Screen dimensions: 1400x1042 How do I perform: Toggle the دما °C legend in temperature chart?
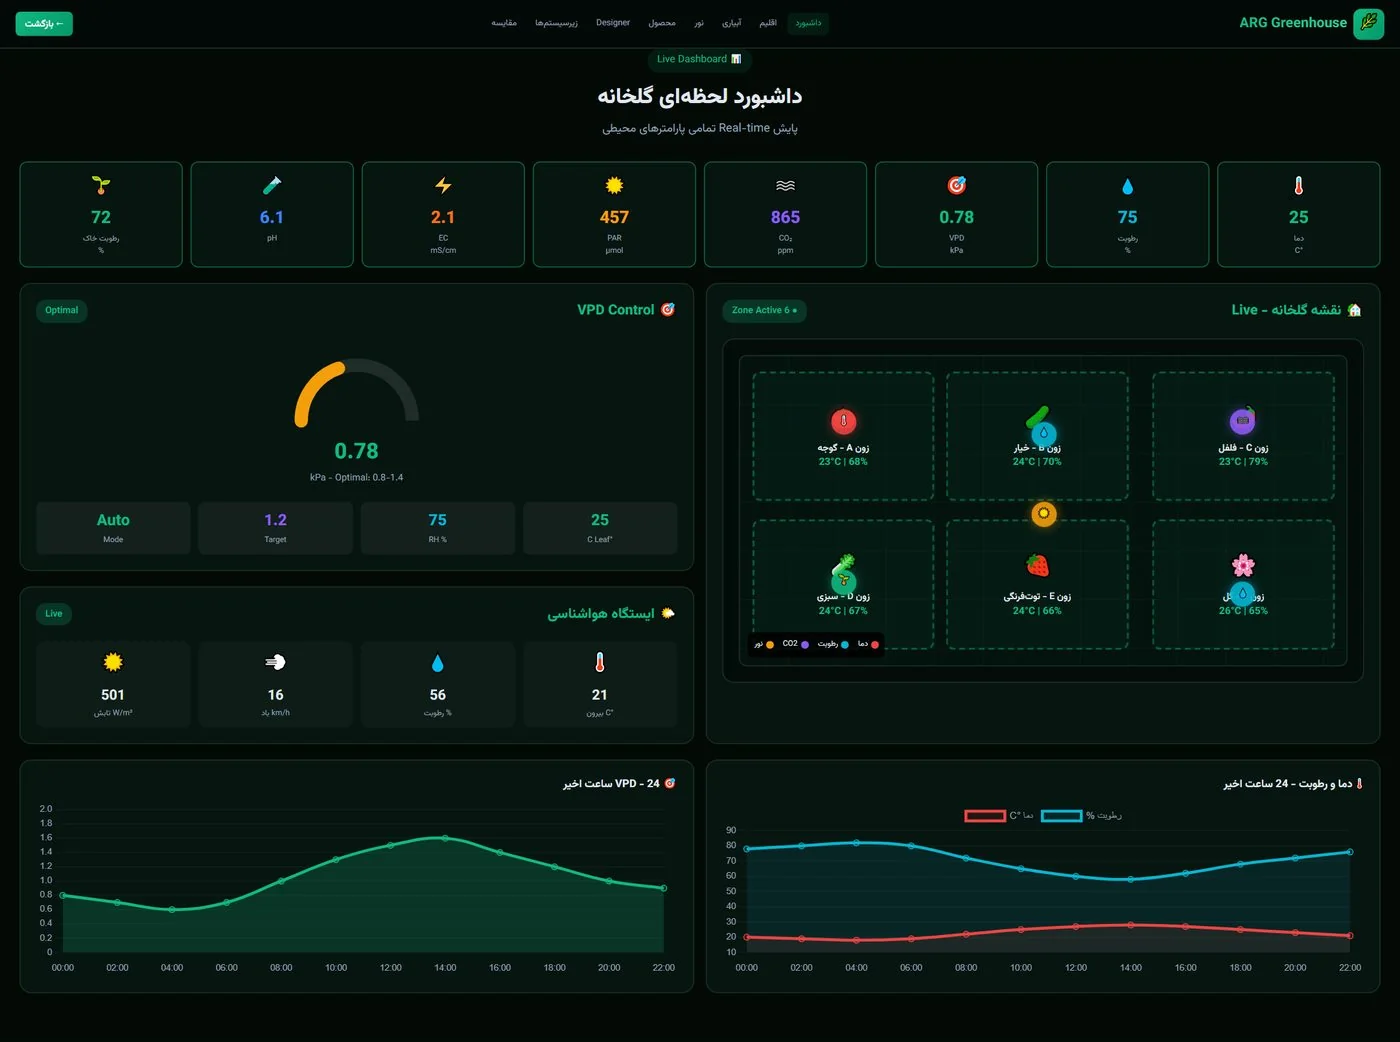click(x=999, y=816)
